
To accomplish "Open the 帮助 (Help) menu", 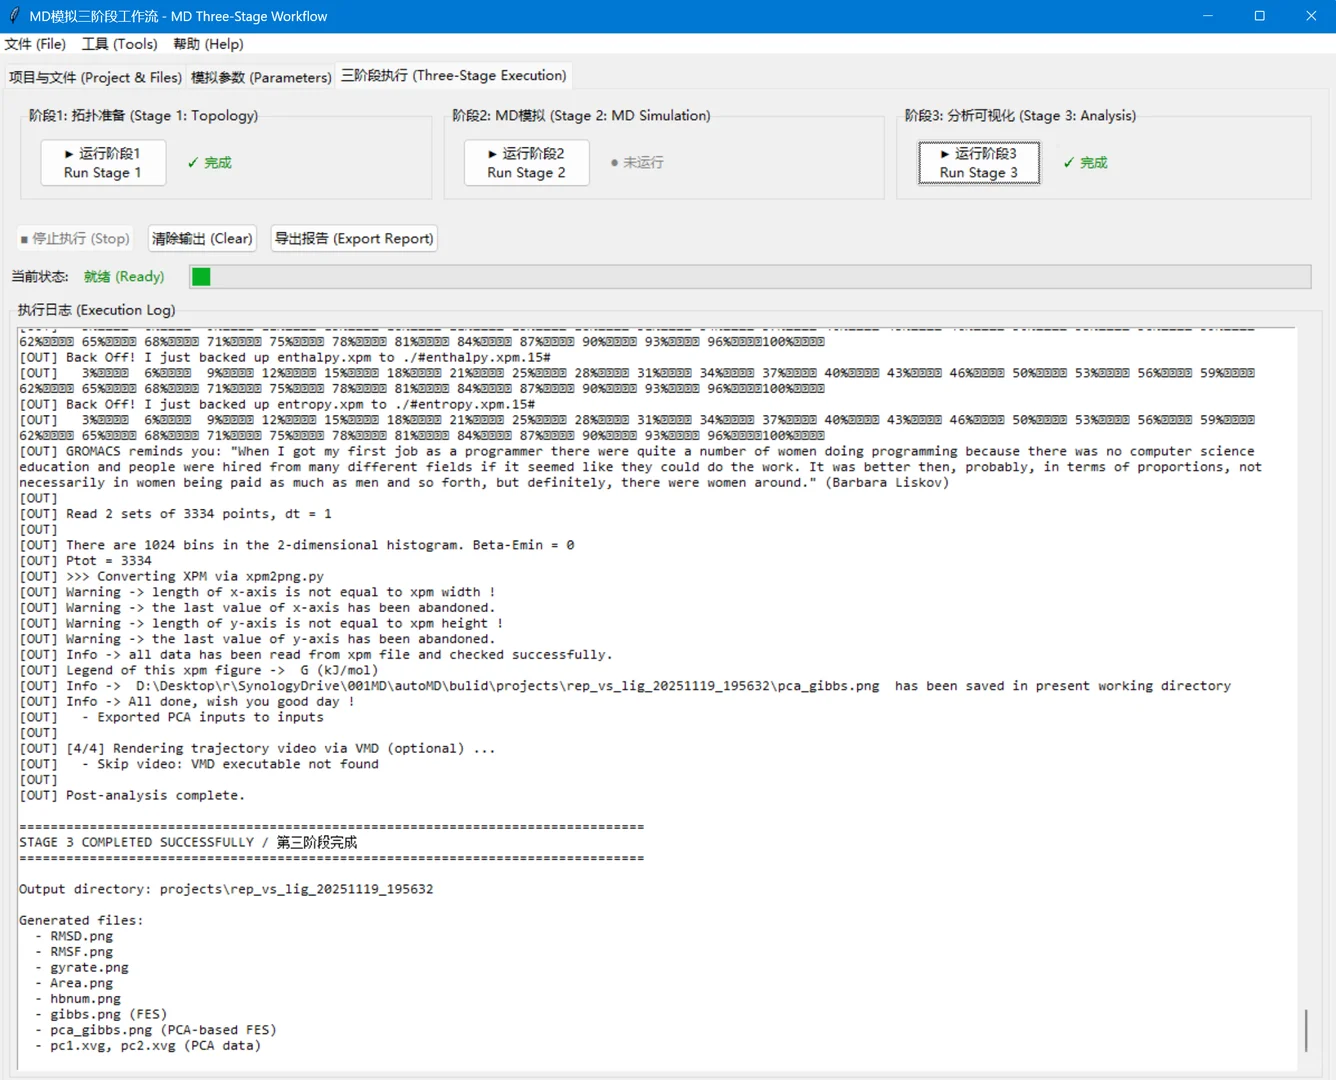I will (208, 44).
